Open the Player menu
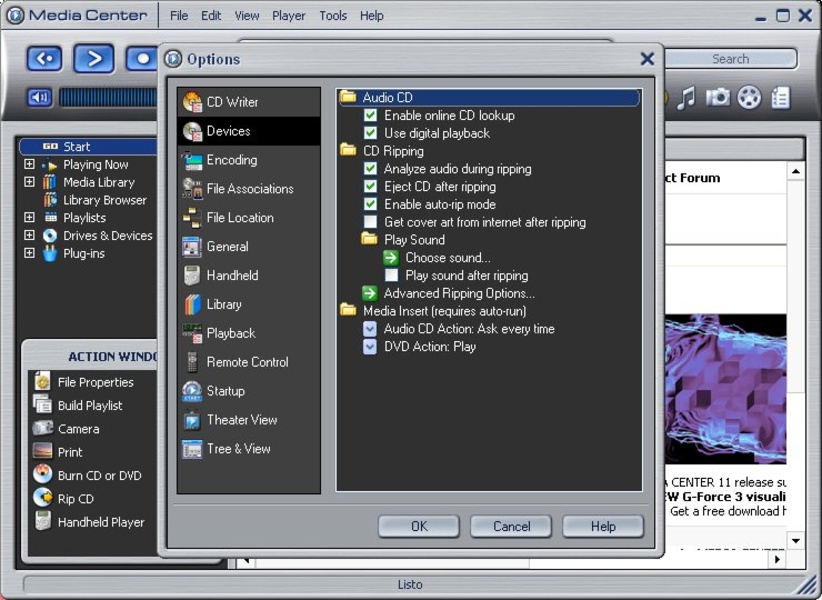 tap(289, 16)
